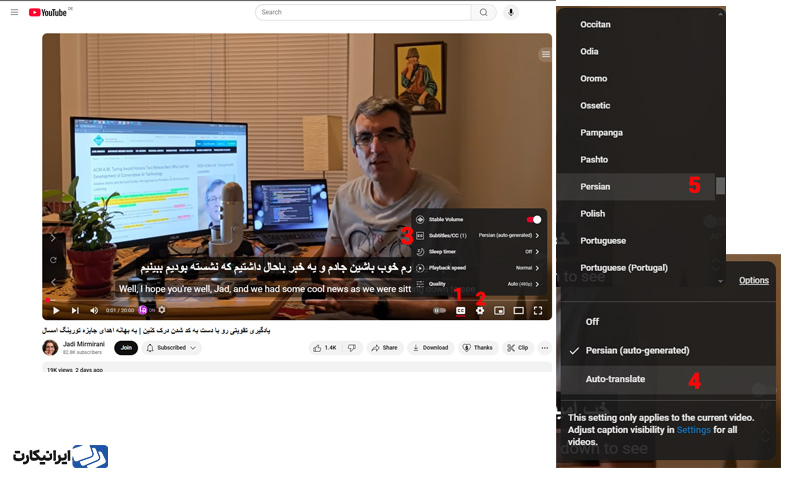Open the Sleep timer option
Viewport: 800px width, 477px height.
point(479,252)
